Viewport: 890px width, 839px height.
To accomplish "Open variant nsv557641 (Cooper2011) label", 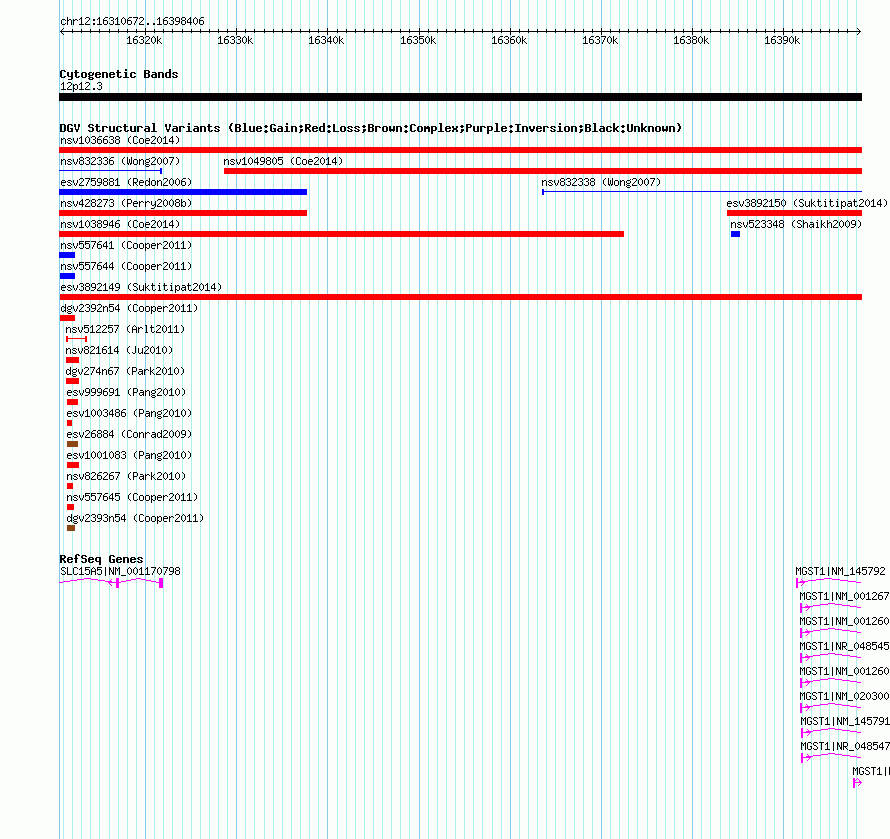I will coord(126,245).
